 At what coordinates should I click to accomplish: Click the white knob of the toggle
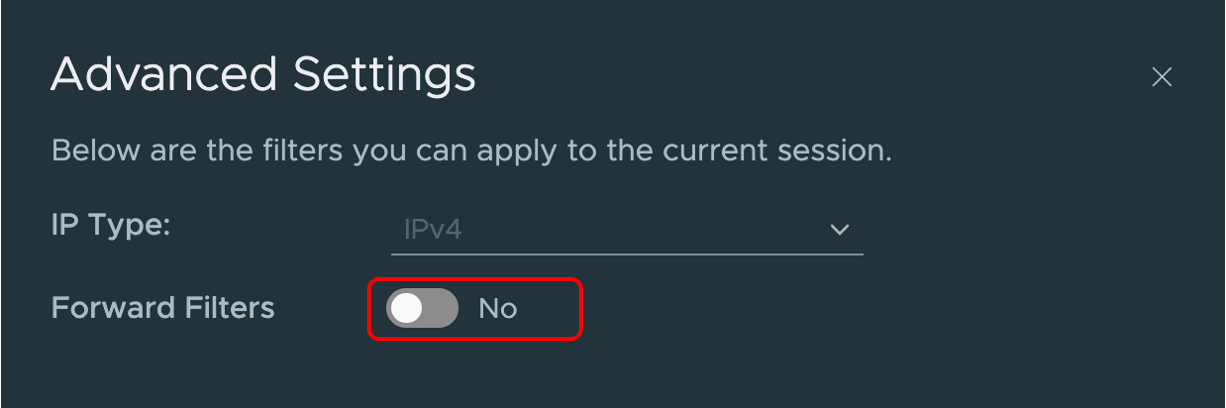406,309
